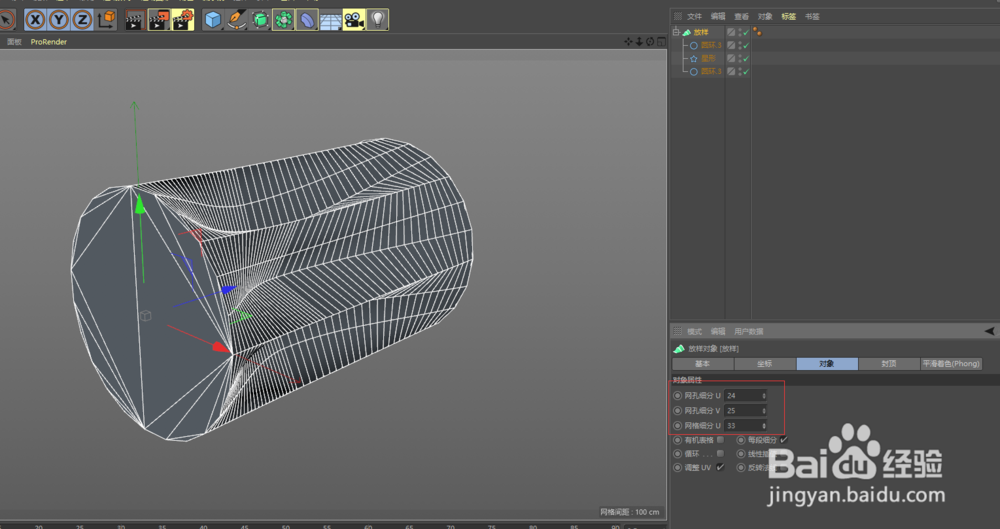Open the ProRender viewport menu
The image size is (1000, 529).
[48, 42]
